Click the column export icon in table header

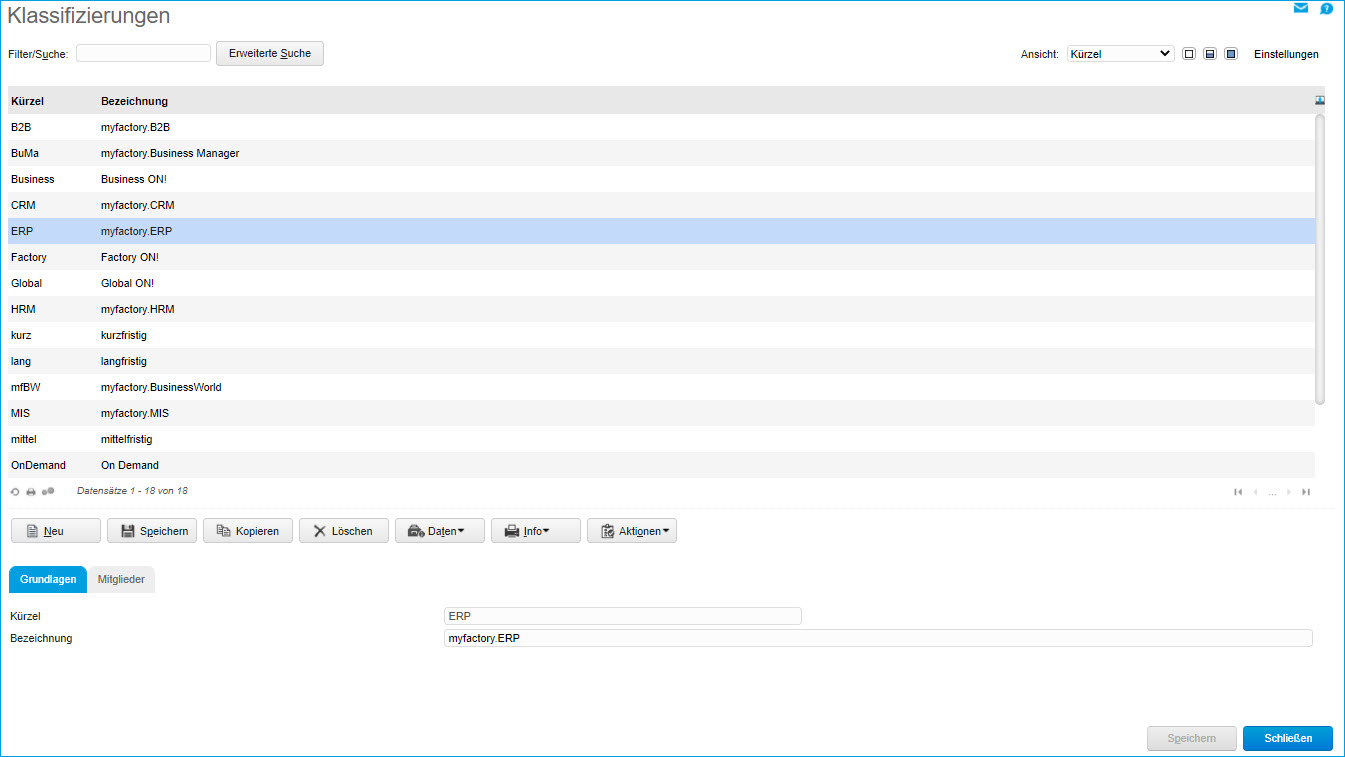[x=1320, y=100]
